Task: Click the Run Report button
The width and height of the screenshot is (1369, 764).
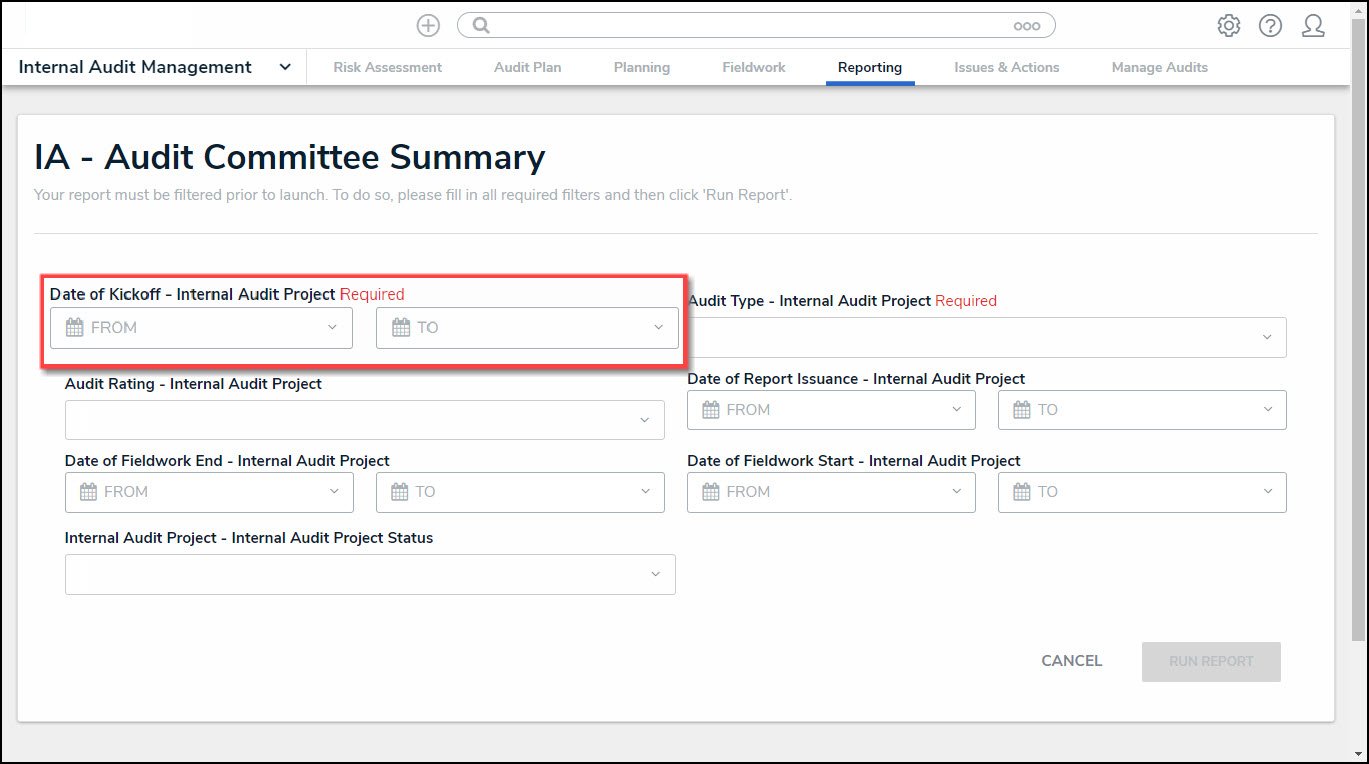Action: (x=1210, y=661)
